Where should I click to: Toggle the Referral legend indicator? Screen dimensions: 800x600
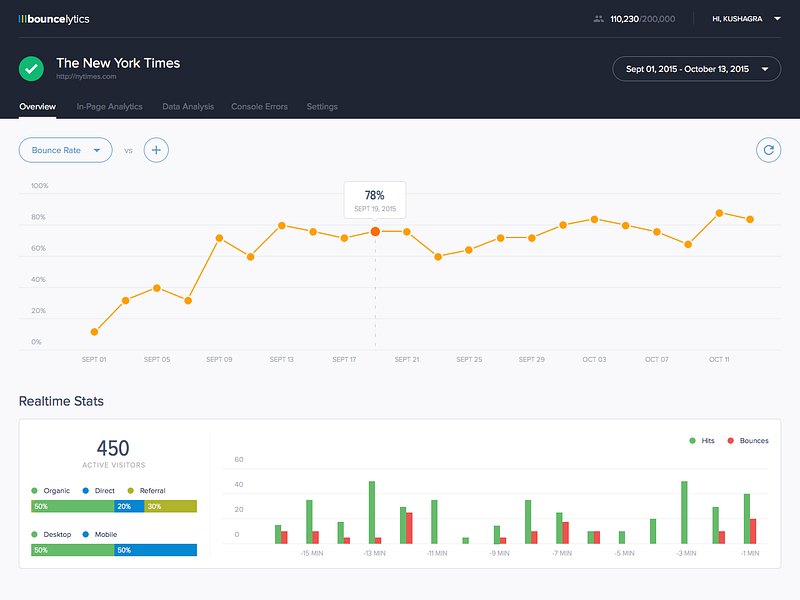[130, 491]
